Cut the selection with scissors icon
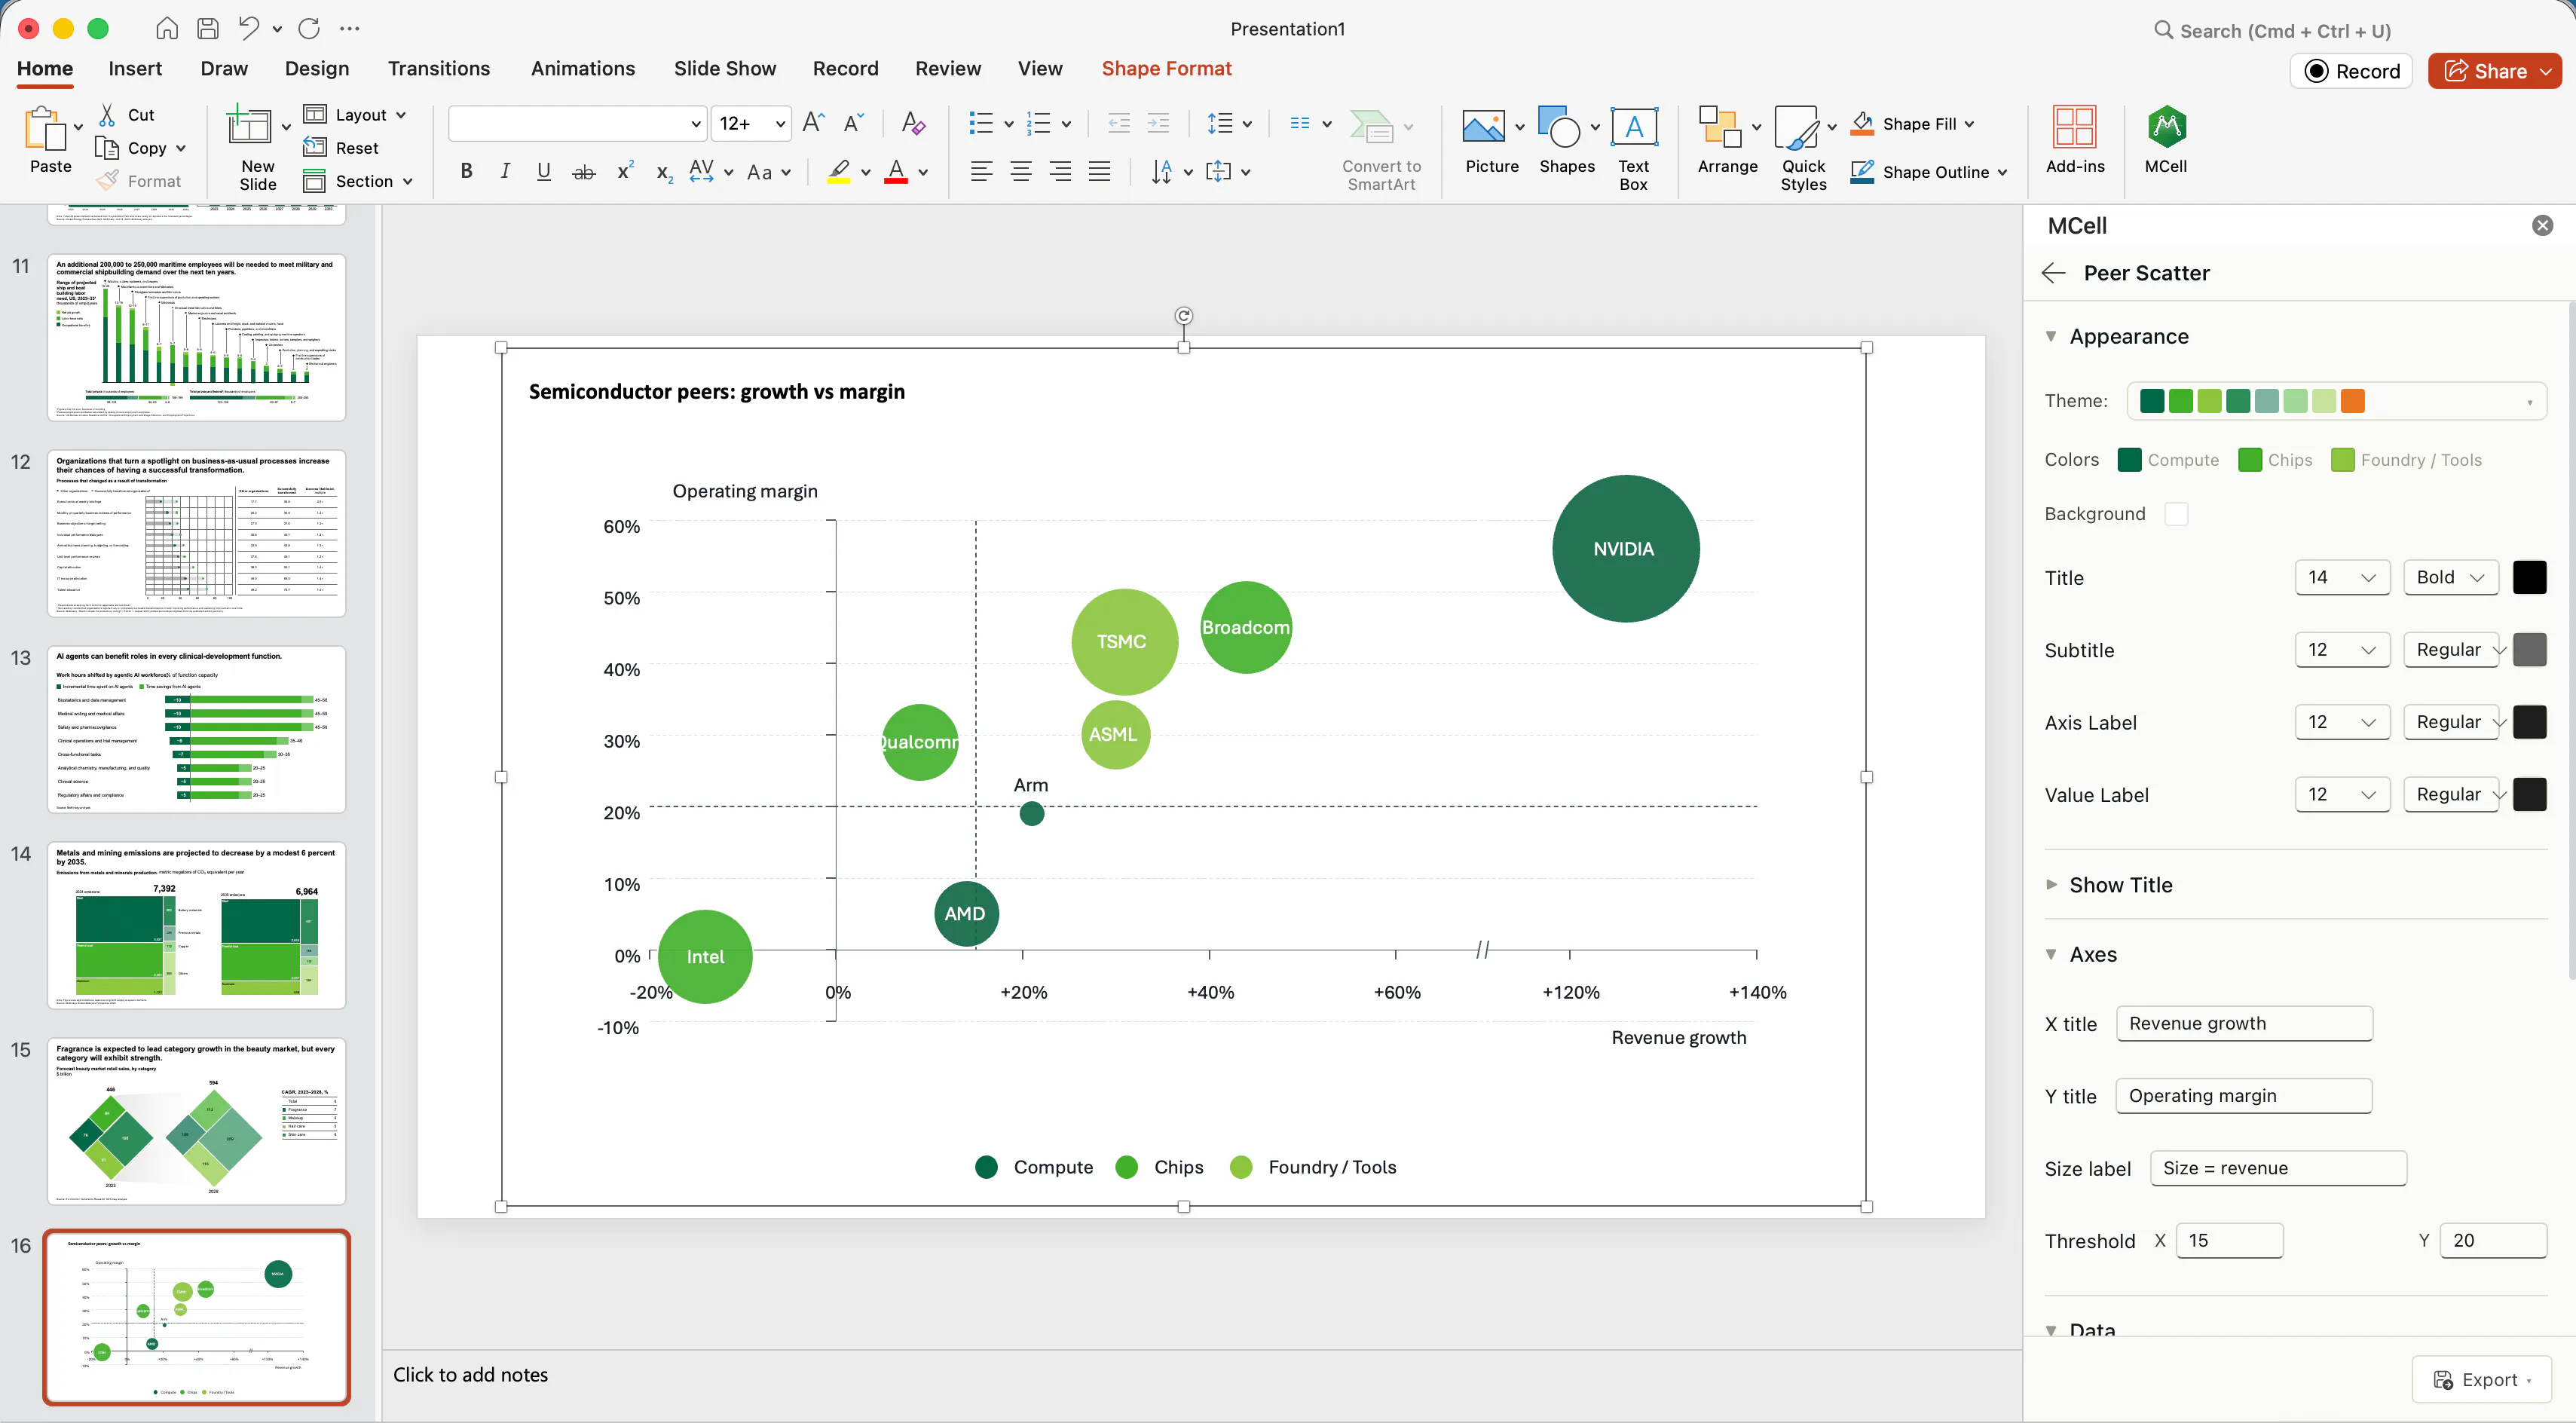Screen dimensions: 2576x1423 107,115
